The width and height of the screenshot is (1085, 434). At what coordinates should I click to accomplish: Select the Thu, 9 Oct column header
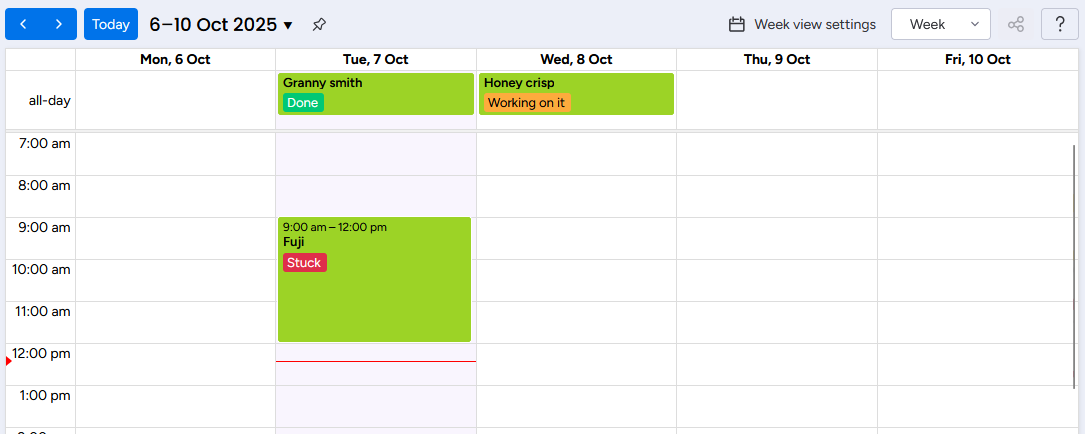[x=776, y=60]
